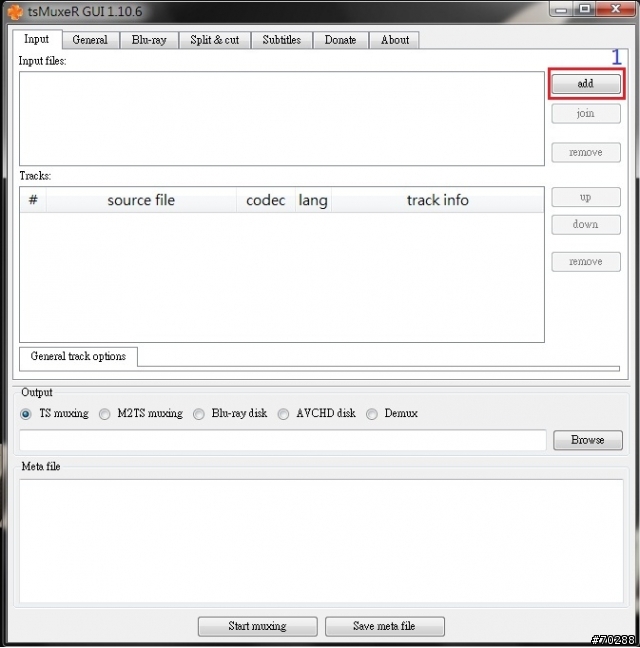Click the down button for tracks
The image size is (640, 648).
[586, 224]
